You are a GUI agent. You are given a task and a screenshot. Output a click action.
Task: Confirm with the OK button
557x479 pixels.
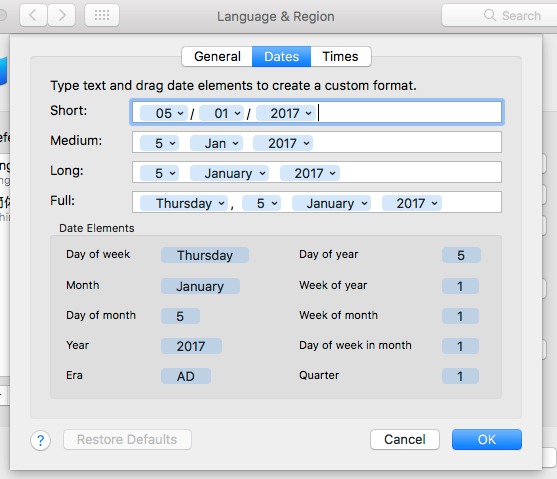(487, 440)
